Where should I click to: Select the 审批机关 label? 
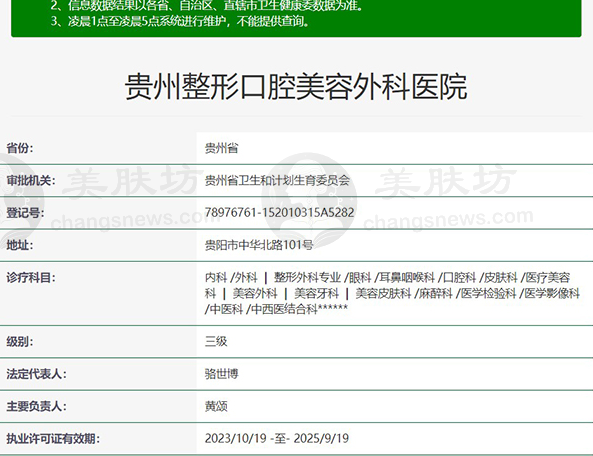click(31, 180)
